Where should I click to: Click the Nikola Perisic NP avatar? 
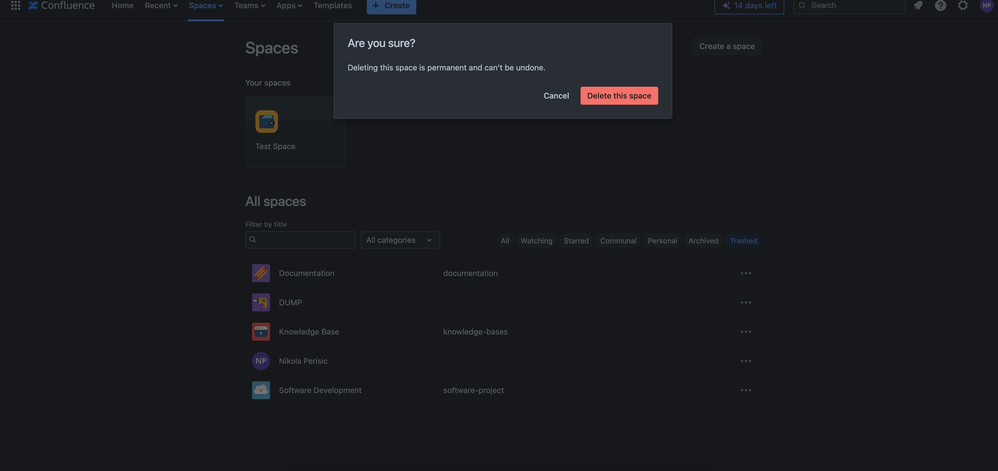261,361
